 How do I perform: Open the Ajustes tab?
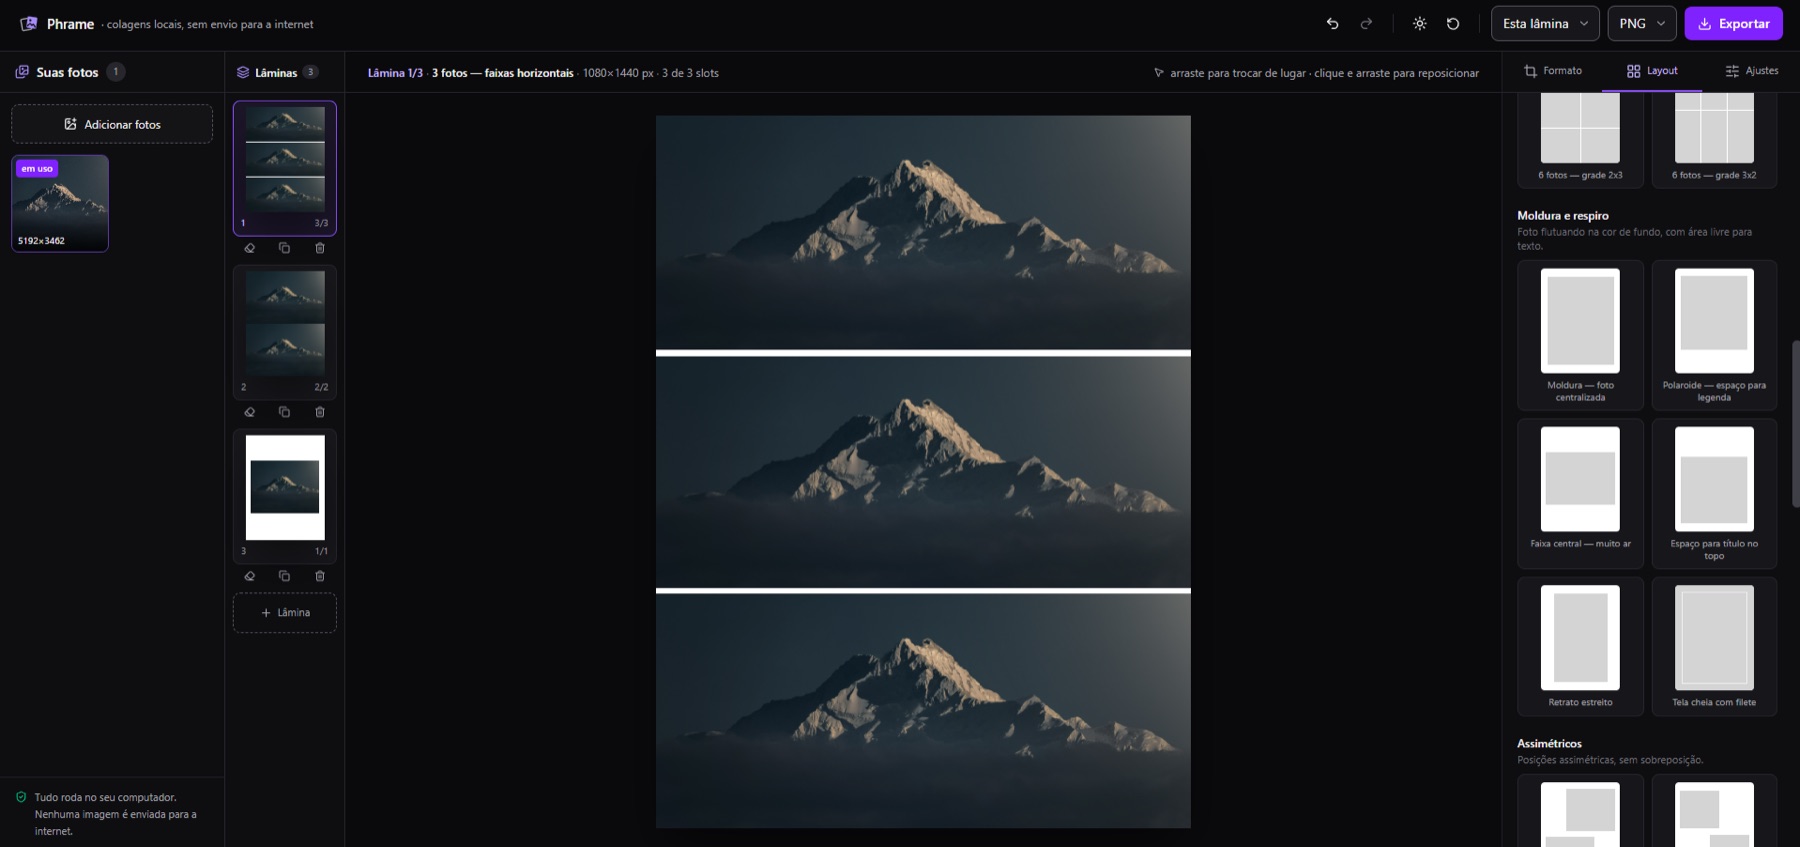pyautogui.click(x=1751, y=71)
